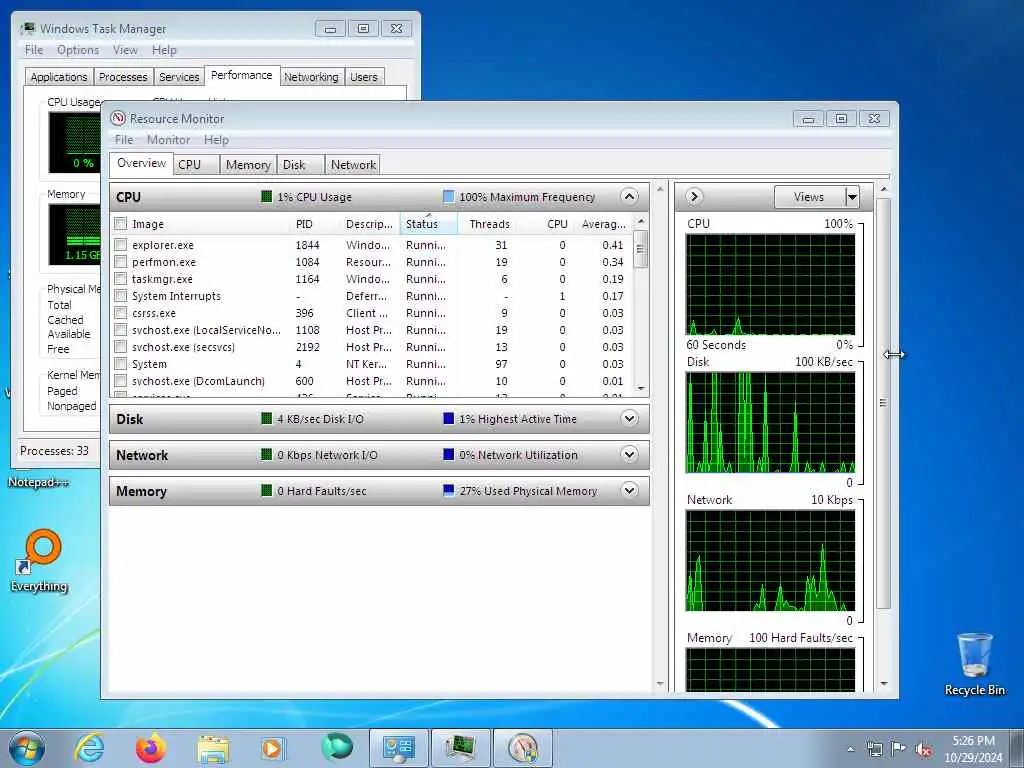Open Resource Monitor Help menu
Viewport: 1024px width, 768px height.
tap(216, 140)
